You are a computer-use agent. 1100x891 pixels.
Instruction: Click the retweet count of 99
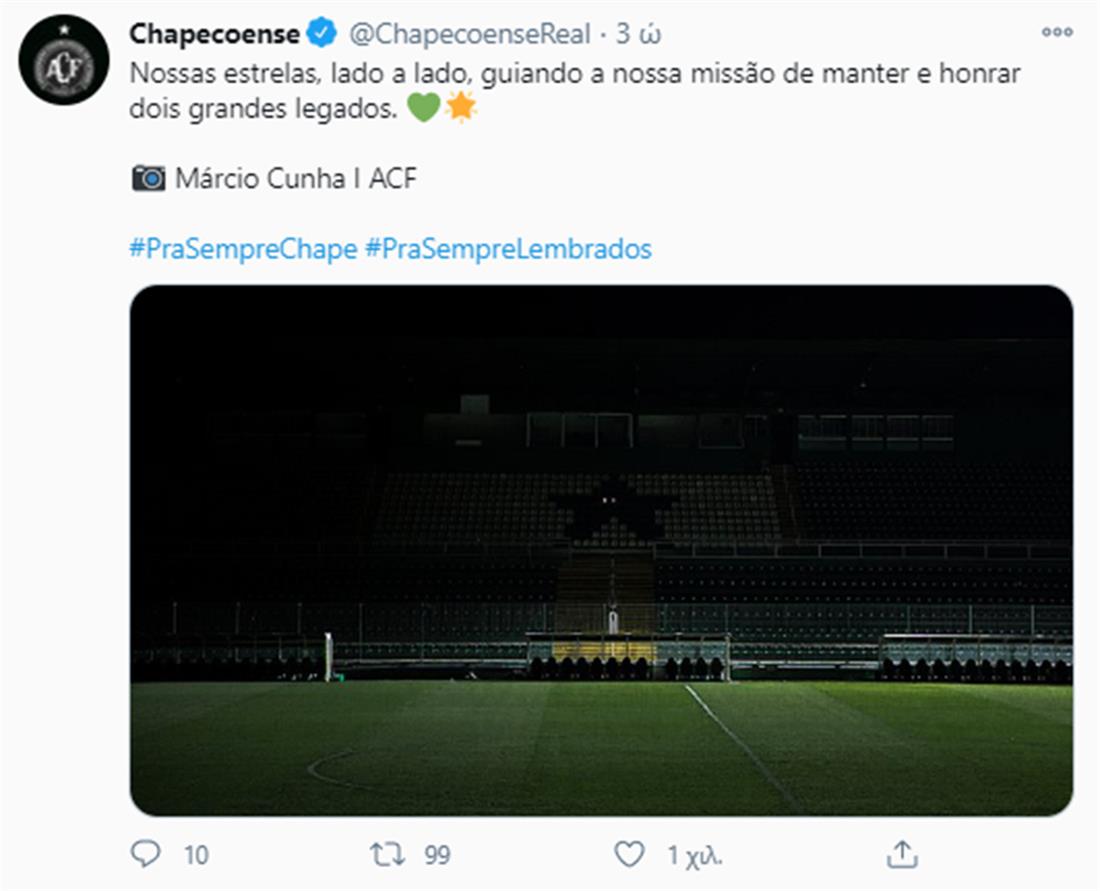(436, 855)
